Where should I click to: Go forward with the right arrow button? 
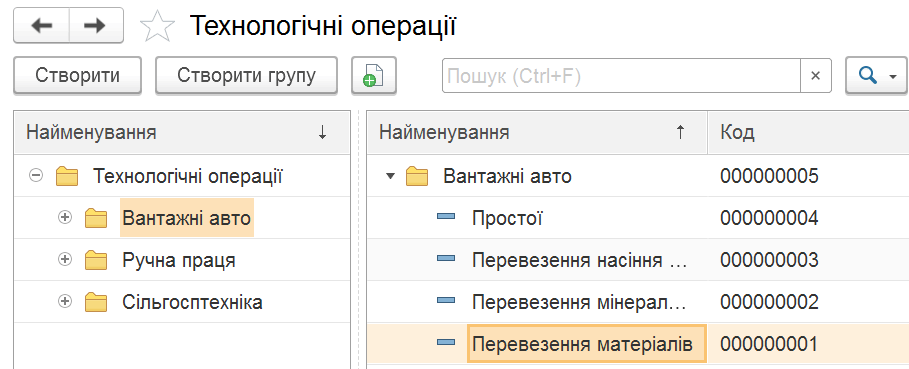(96, 25)
